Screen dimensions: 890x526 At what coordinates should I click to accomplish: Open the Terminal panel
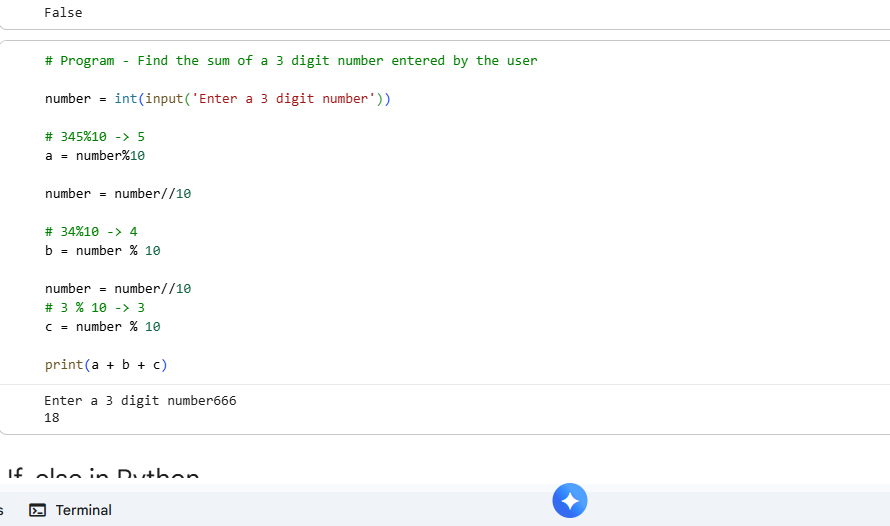[x=70, y=510]
